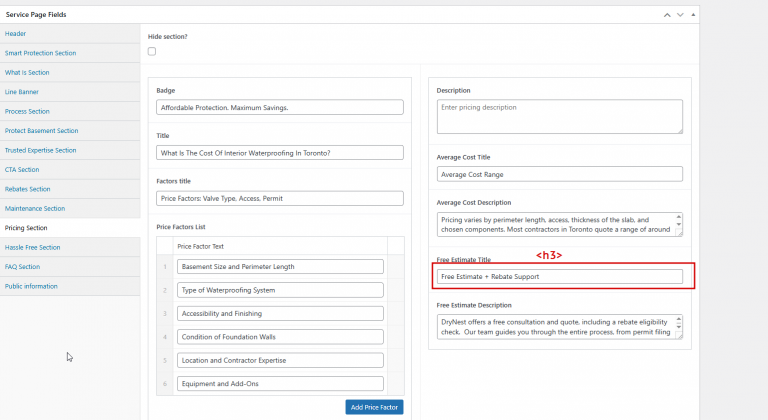Click the Accessibility and Finishing factor field
Screen dimensions: 768x420
coord(280,313)
